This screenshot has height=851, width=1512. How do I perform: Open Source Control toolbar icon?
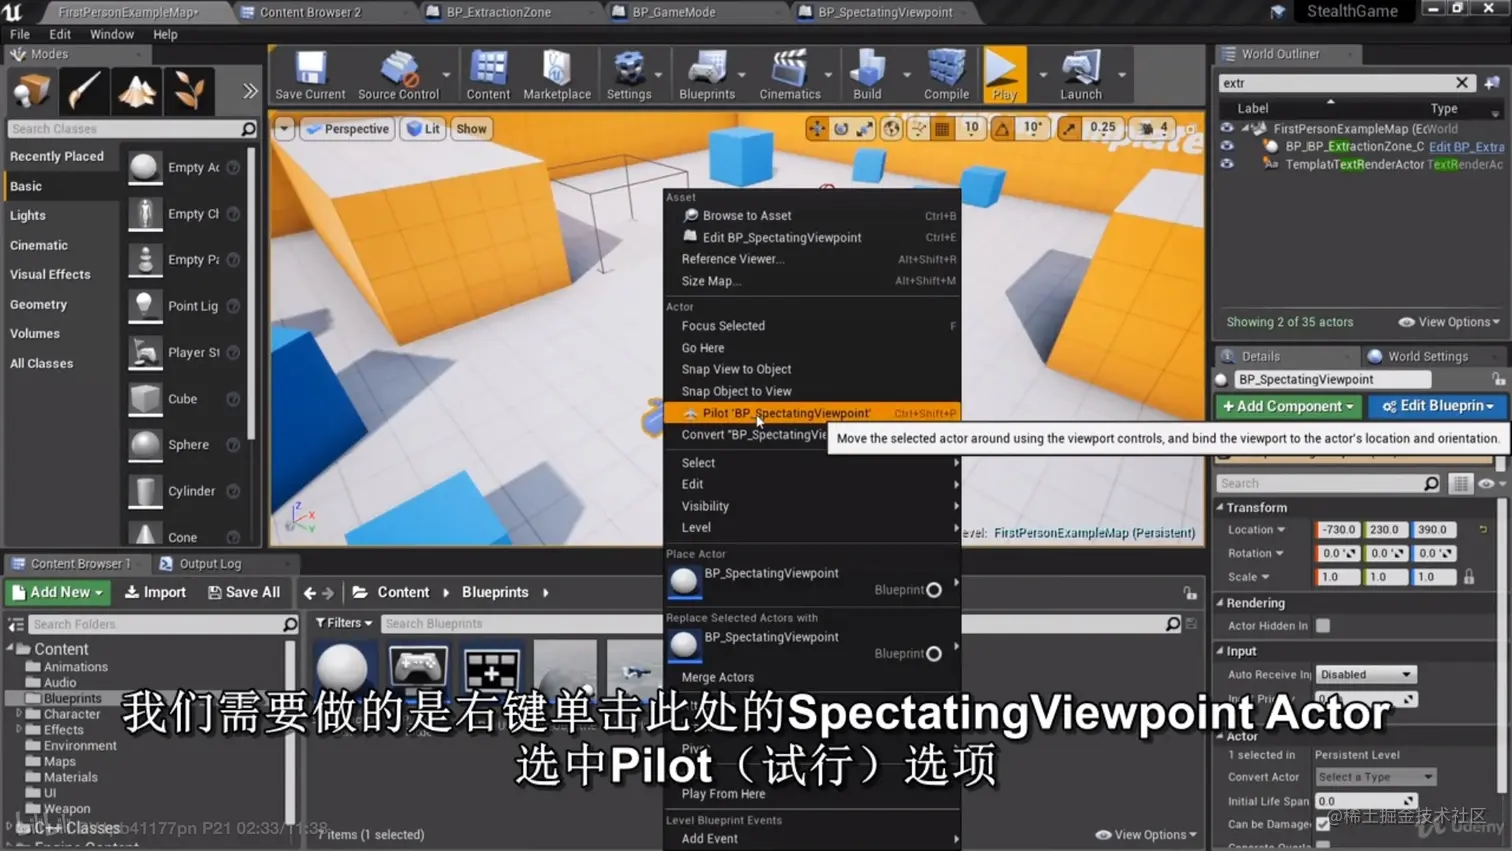[x=398, y=75]
